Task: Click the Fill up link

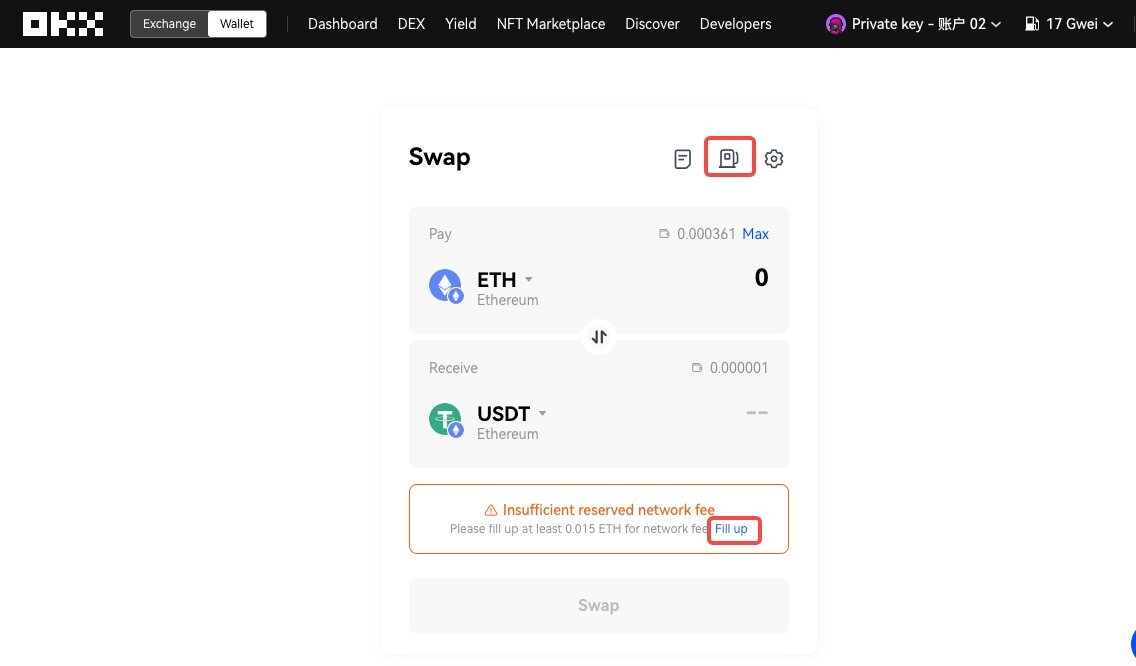Action: click(x=732, y=529)
